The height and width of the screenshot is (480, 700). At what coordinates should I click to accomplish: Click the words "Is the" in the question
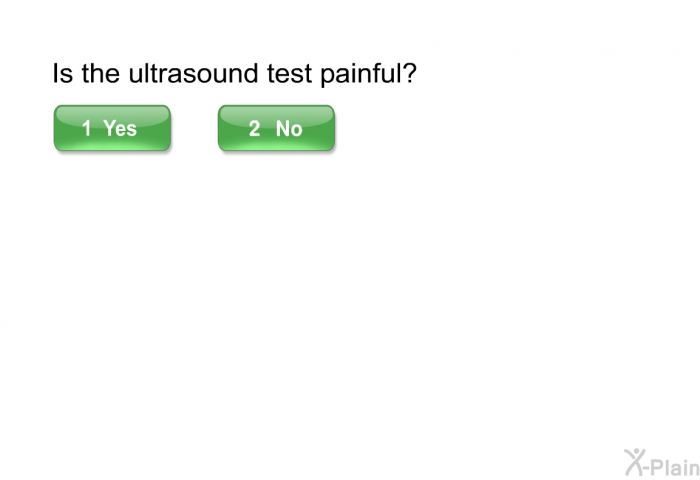coord(86,73)
